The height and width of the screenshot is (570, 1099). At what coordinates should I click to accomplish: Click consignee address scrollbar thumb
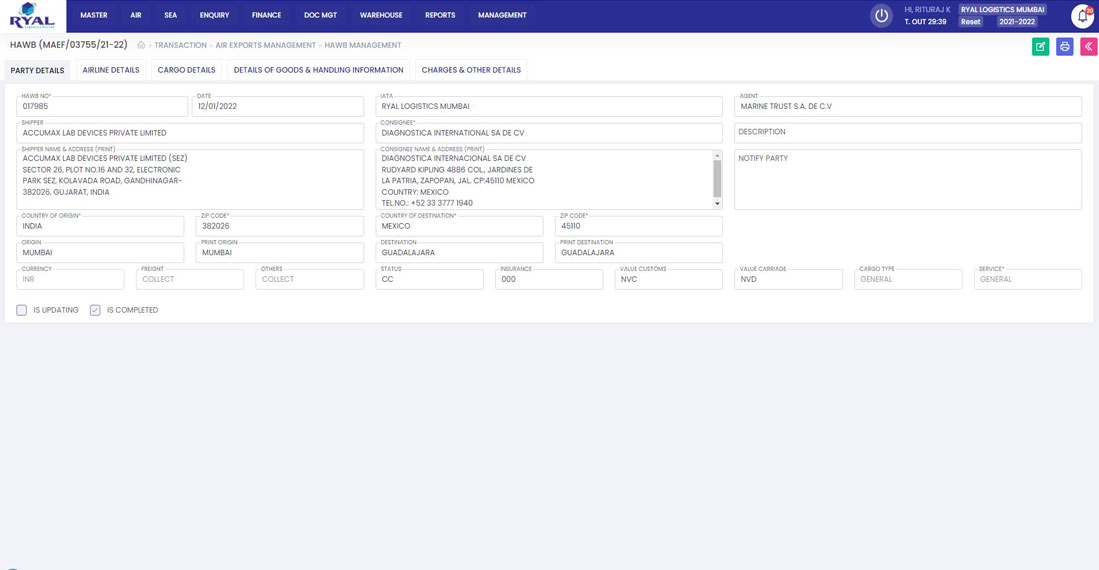(717, 178)
